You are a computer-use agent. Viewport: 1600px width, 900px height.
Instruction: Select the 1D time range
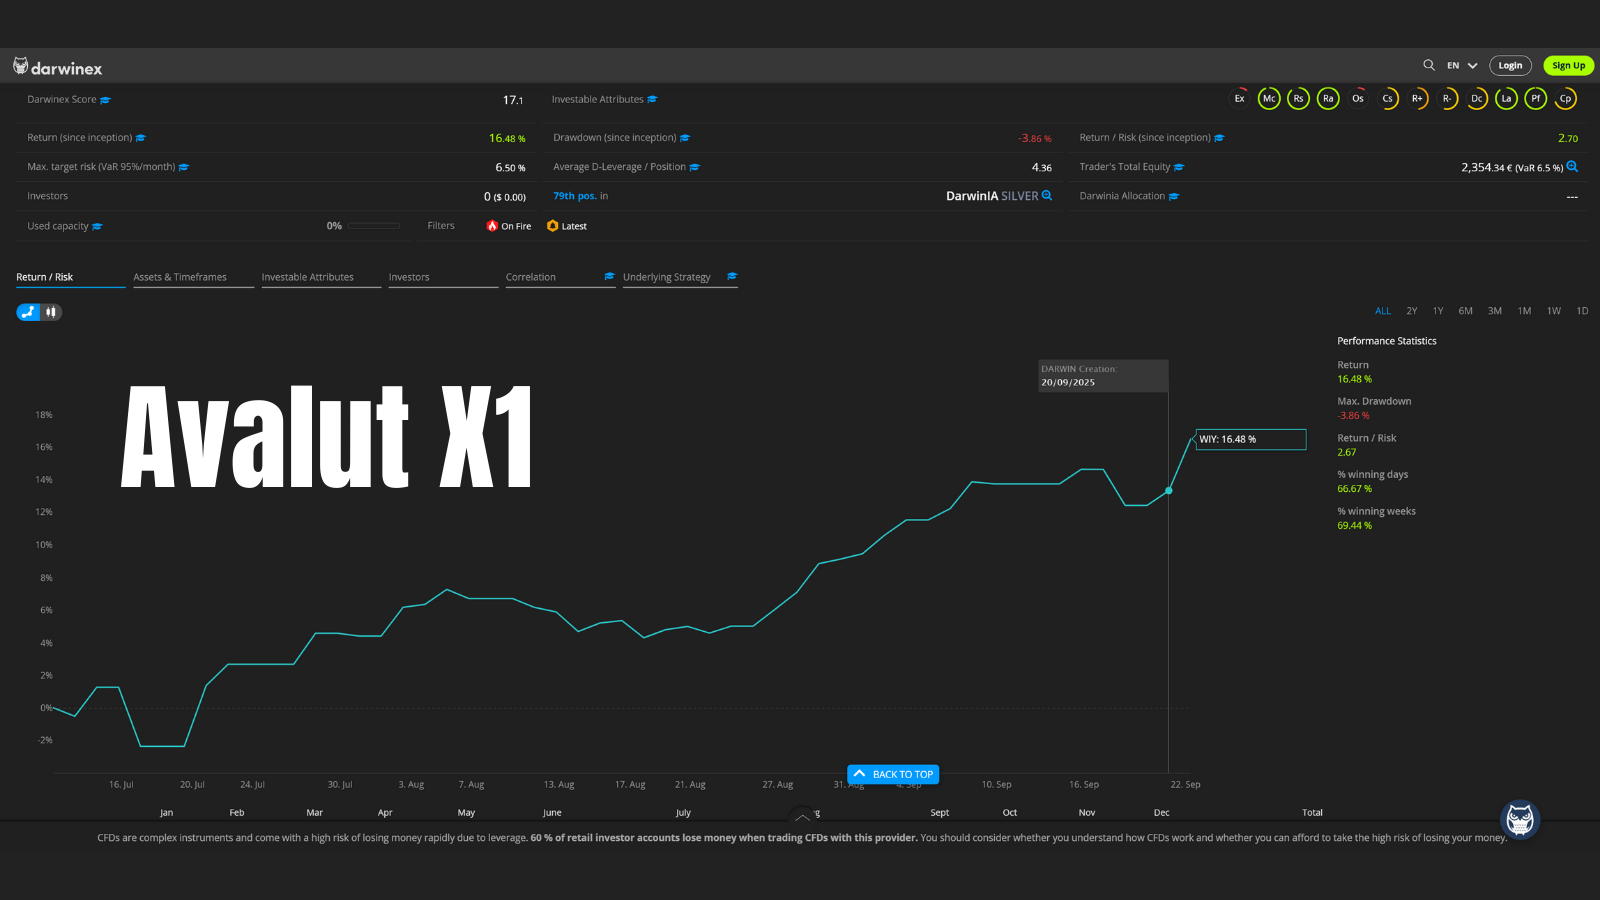(x=1582, y=311)
